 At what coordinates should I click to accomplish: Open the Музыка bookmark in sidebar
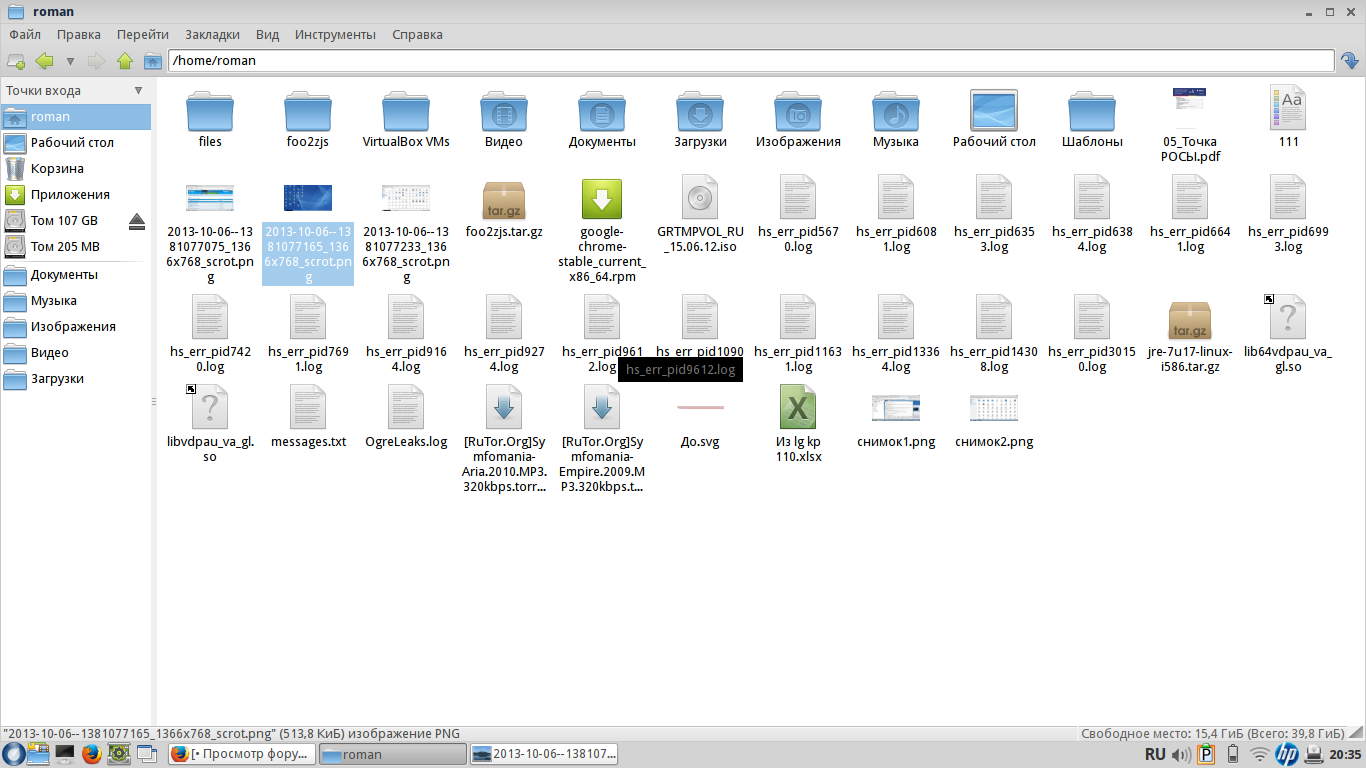[76, 300]
